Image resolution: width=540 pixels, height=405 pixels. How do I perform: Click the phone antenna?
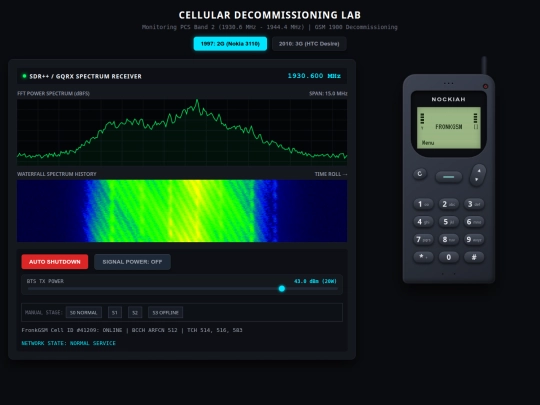[484, 65]
